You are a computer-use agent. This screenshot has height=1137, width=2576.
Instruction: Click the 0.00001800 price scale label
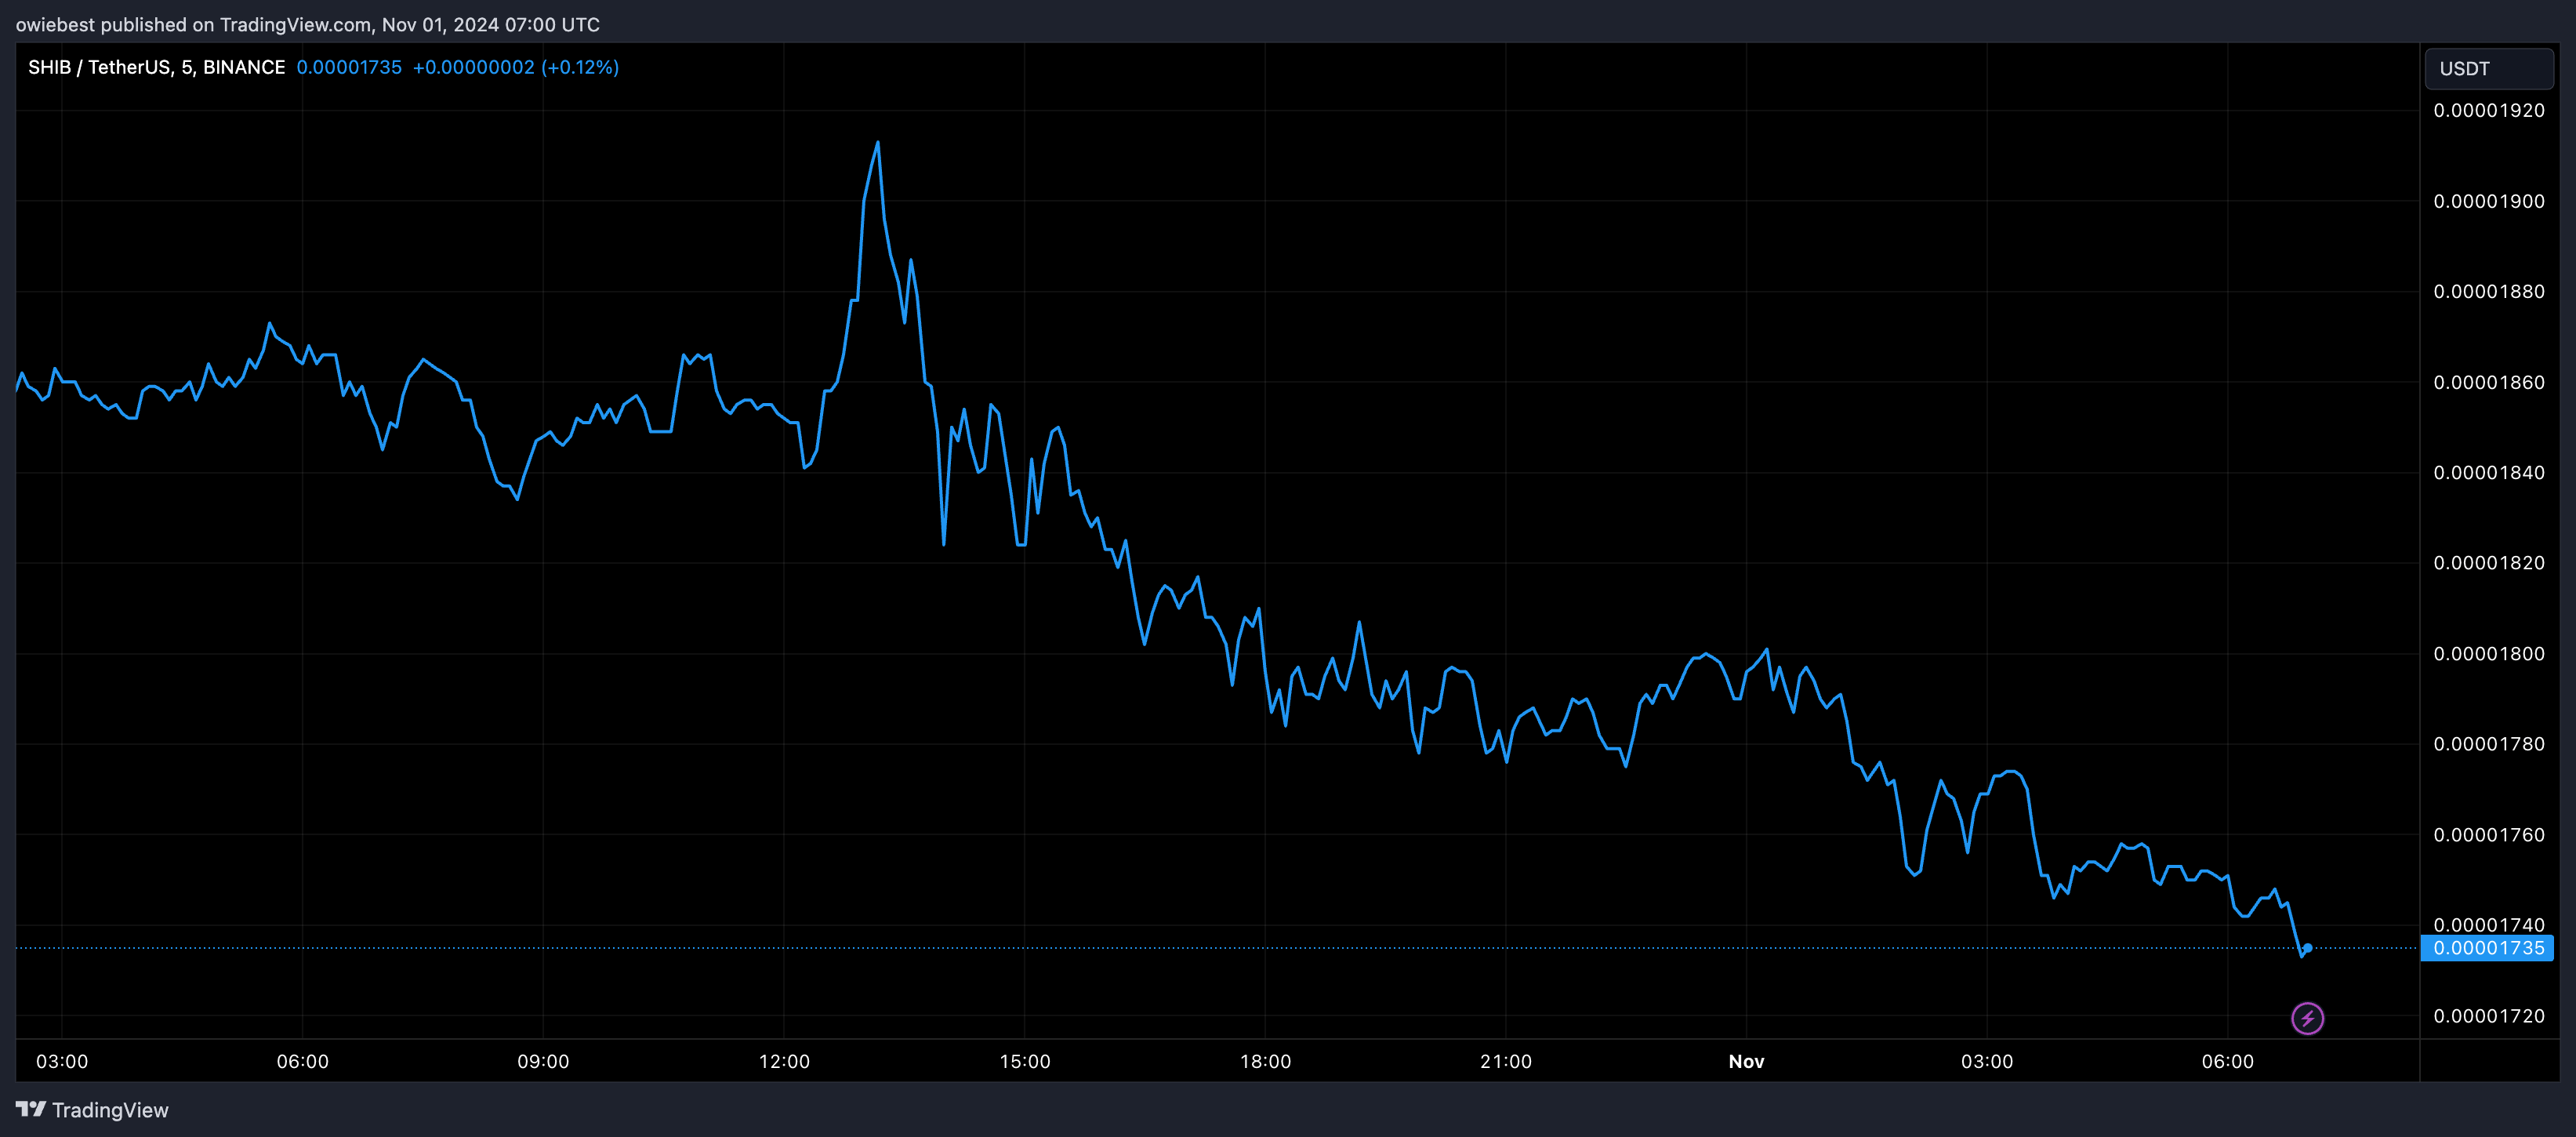coord(2489,653)
